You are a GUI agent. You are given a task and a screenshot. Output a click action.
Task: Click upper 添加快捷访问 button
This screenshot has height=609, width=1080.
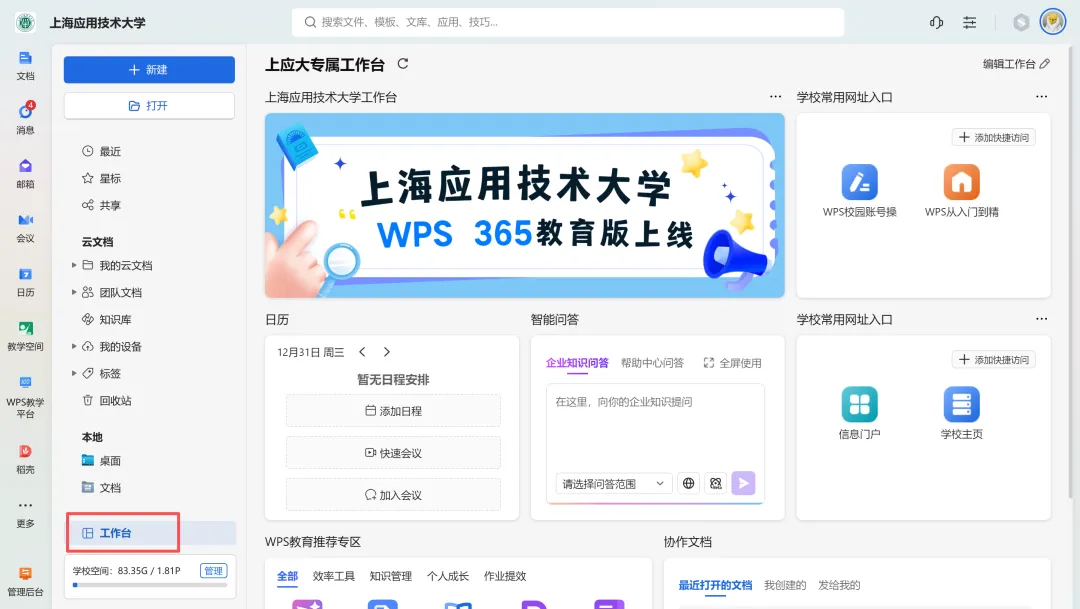(993, 137)
